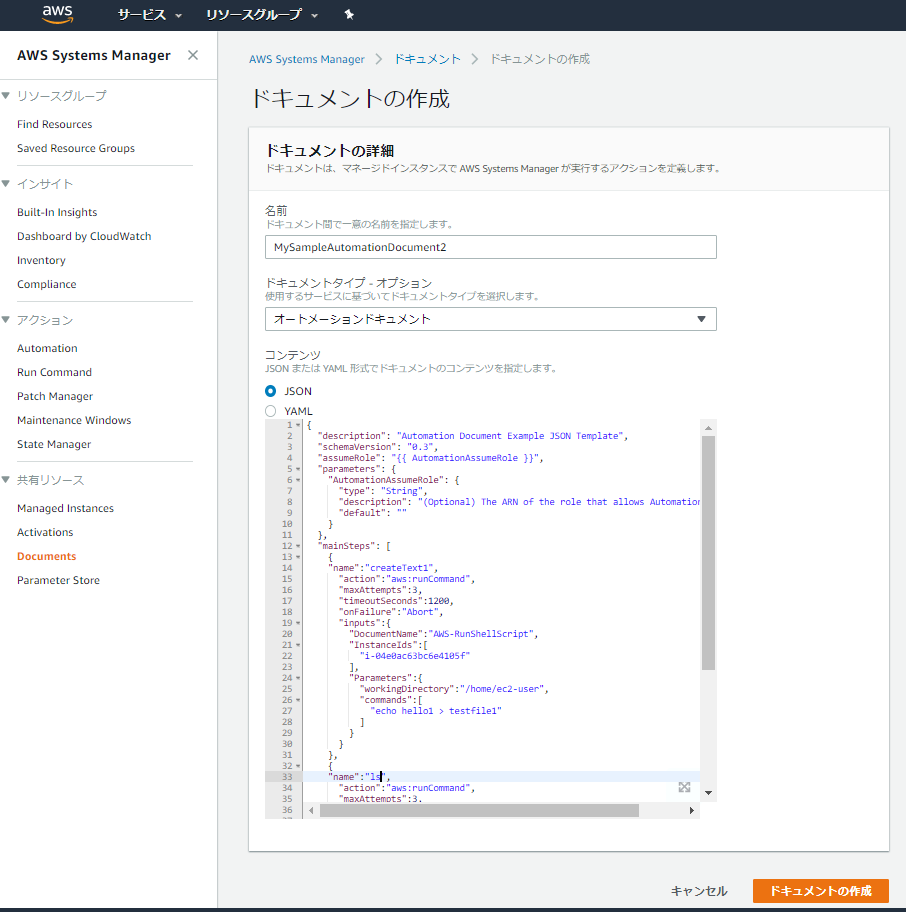Screen dimensions: 906x912
Task: Select the JSON content format
Action: tap(270, 391)
